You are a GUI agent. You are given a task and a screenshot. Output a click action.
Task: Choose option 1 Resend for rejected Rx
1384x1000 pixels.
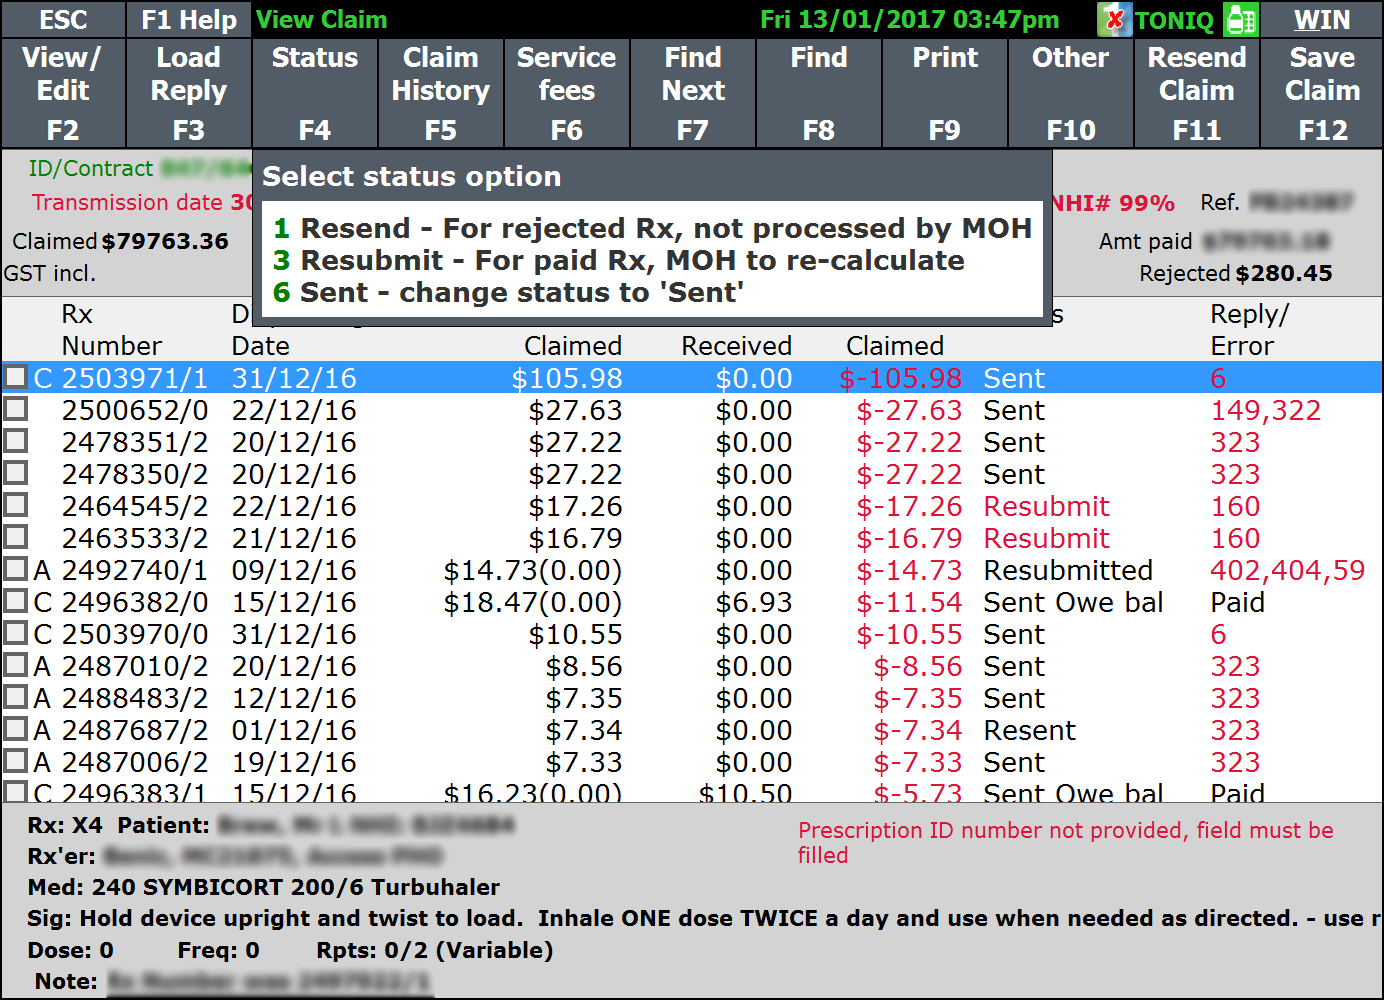(x=651, y=228)
